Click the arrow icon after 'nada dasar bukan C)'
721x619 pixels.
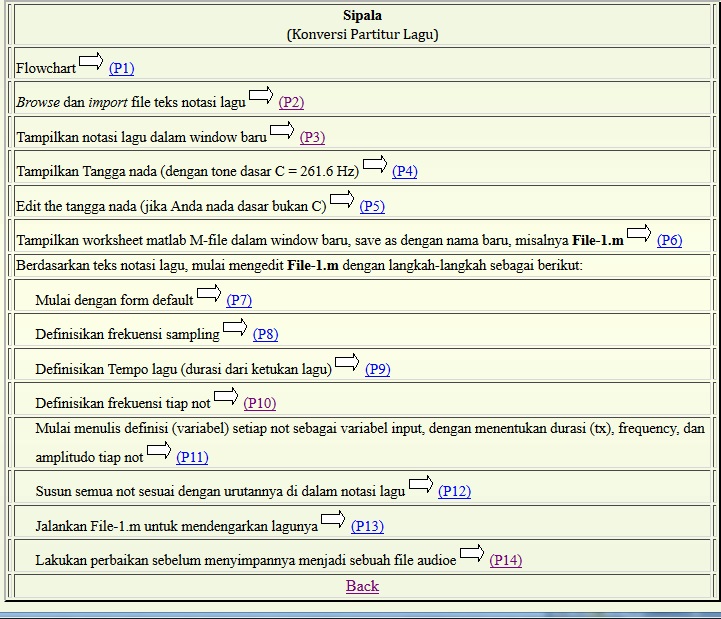(x=342, y=199)
